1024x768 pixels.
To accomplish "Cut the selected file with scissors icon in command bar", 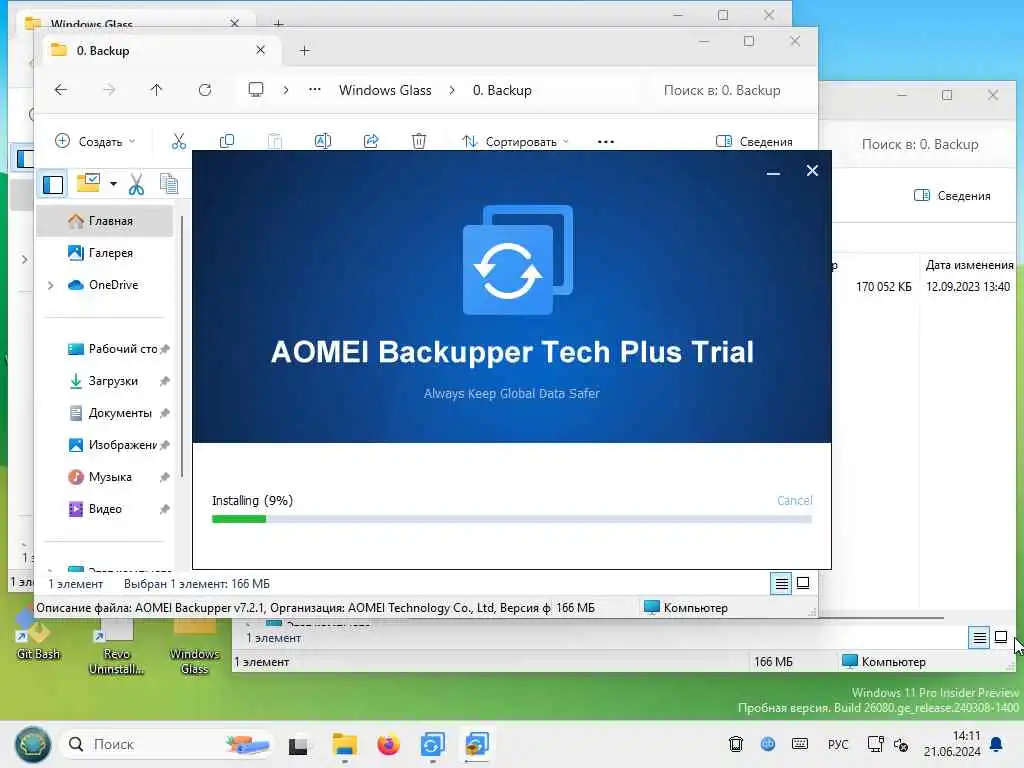I will coord(178,141).
